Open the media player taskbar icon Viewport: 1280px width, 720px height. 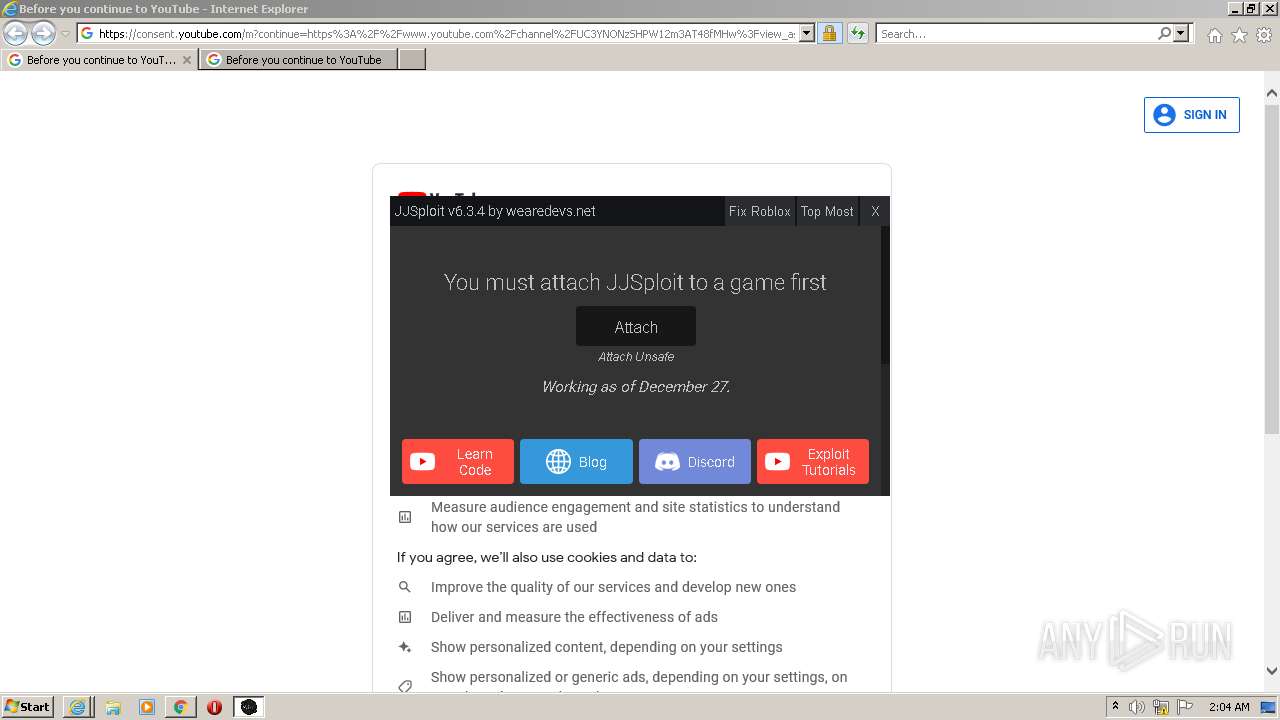tap(147, 707)
